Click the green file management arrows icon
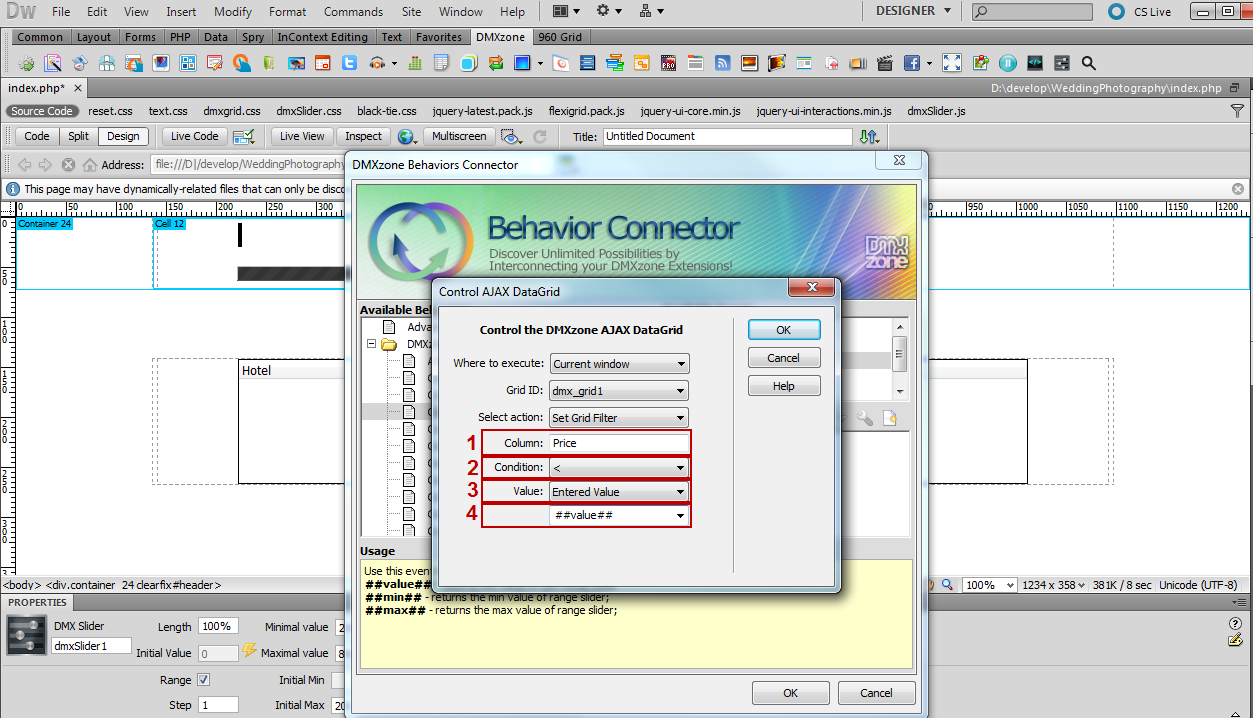This screenshot has width=1253, height=718. point(869,136)
